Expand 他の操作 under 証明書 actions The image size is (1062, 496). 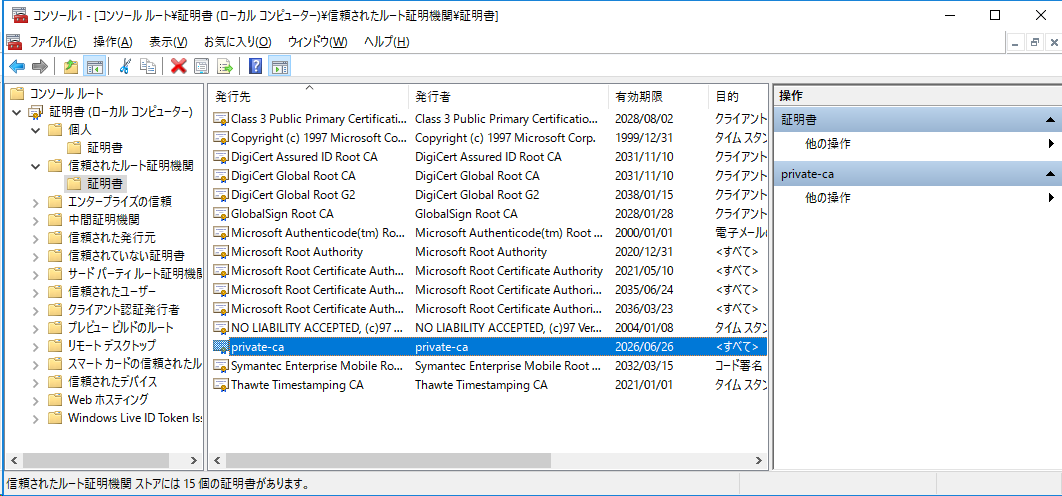tap(918, 144)
